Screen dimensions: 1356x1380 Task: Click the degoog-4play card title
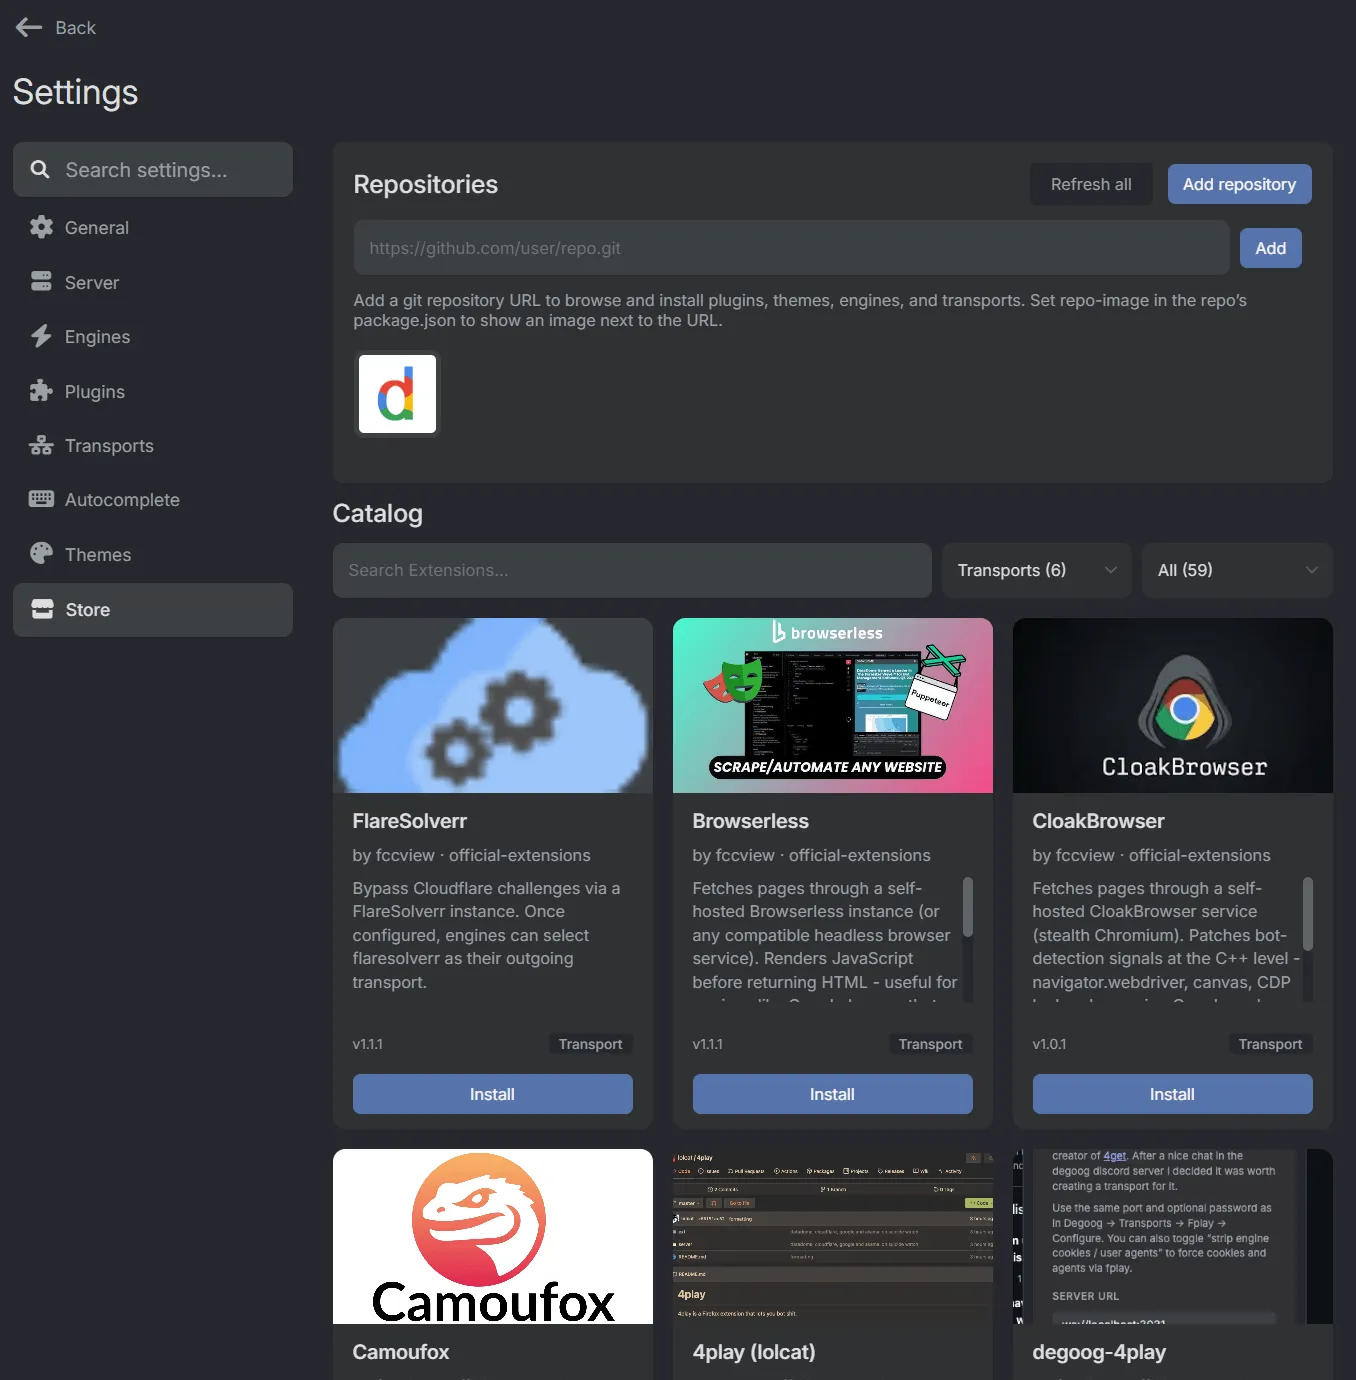1099,1352
